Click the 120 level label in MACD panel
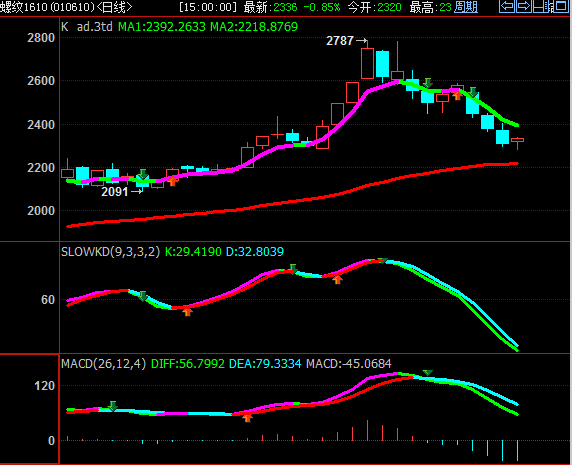 (45, 386)
